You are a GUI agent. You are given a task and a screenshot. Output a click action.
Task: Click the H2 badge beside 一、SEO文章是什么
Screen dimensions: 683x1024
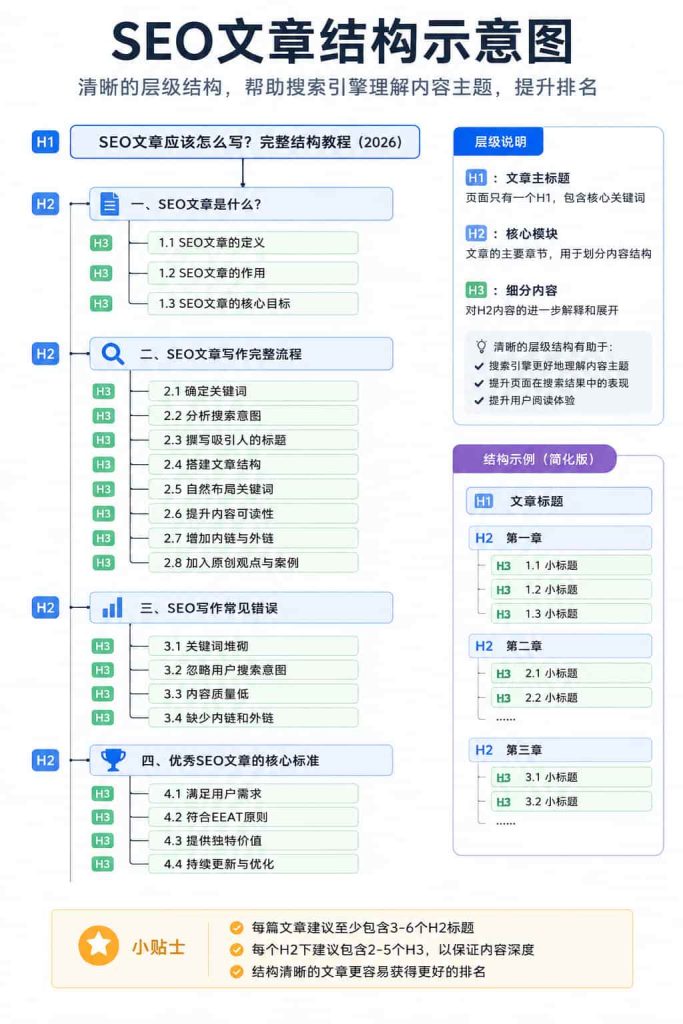45,204
